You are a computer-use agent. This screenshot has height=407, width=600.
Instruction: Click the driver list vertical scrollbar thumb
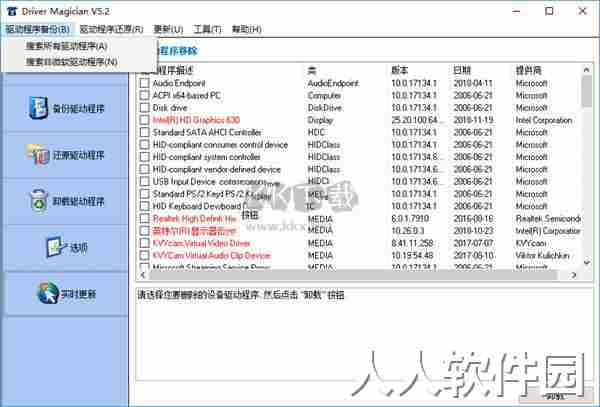click(586, 91)
